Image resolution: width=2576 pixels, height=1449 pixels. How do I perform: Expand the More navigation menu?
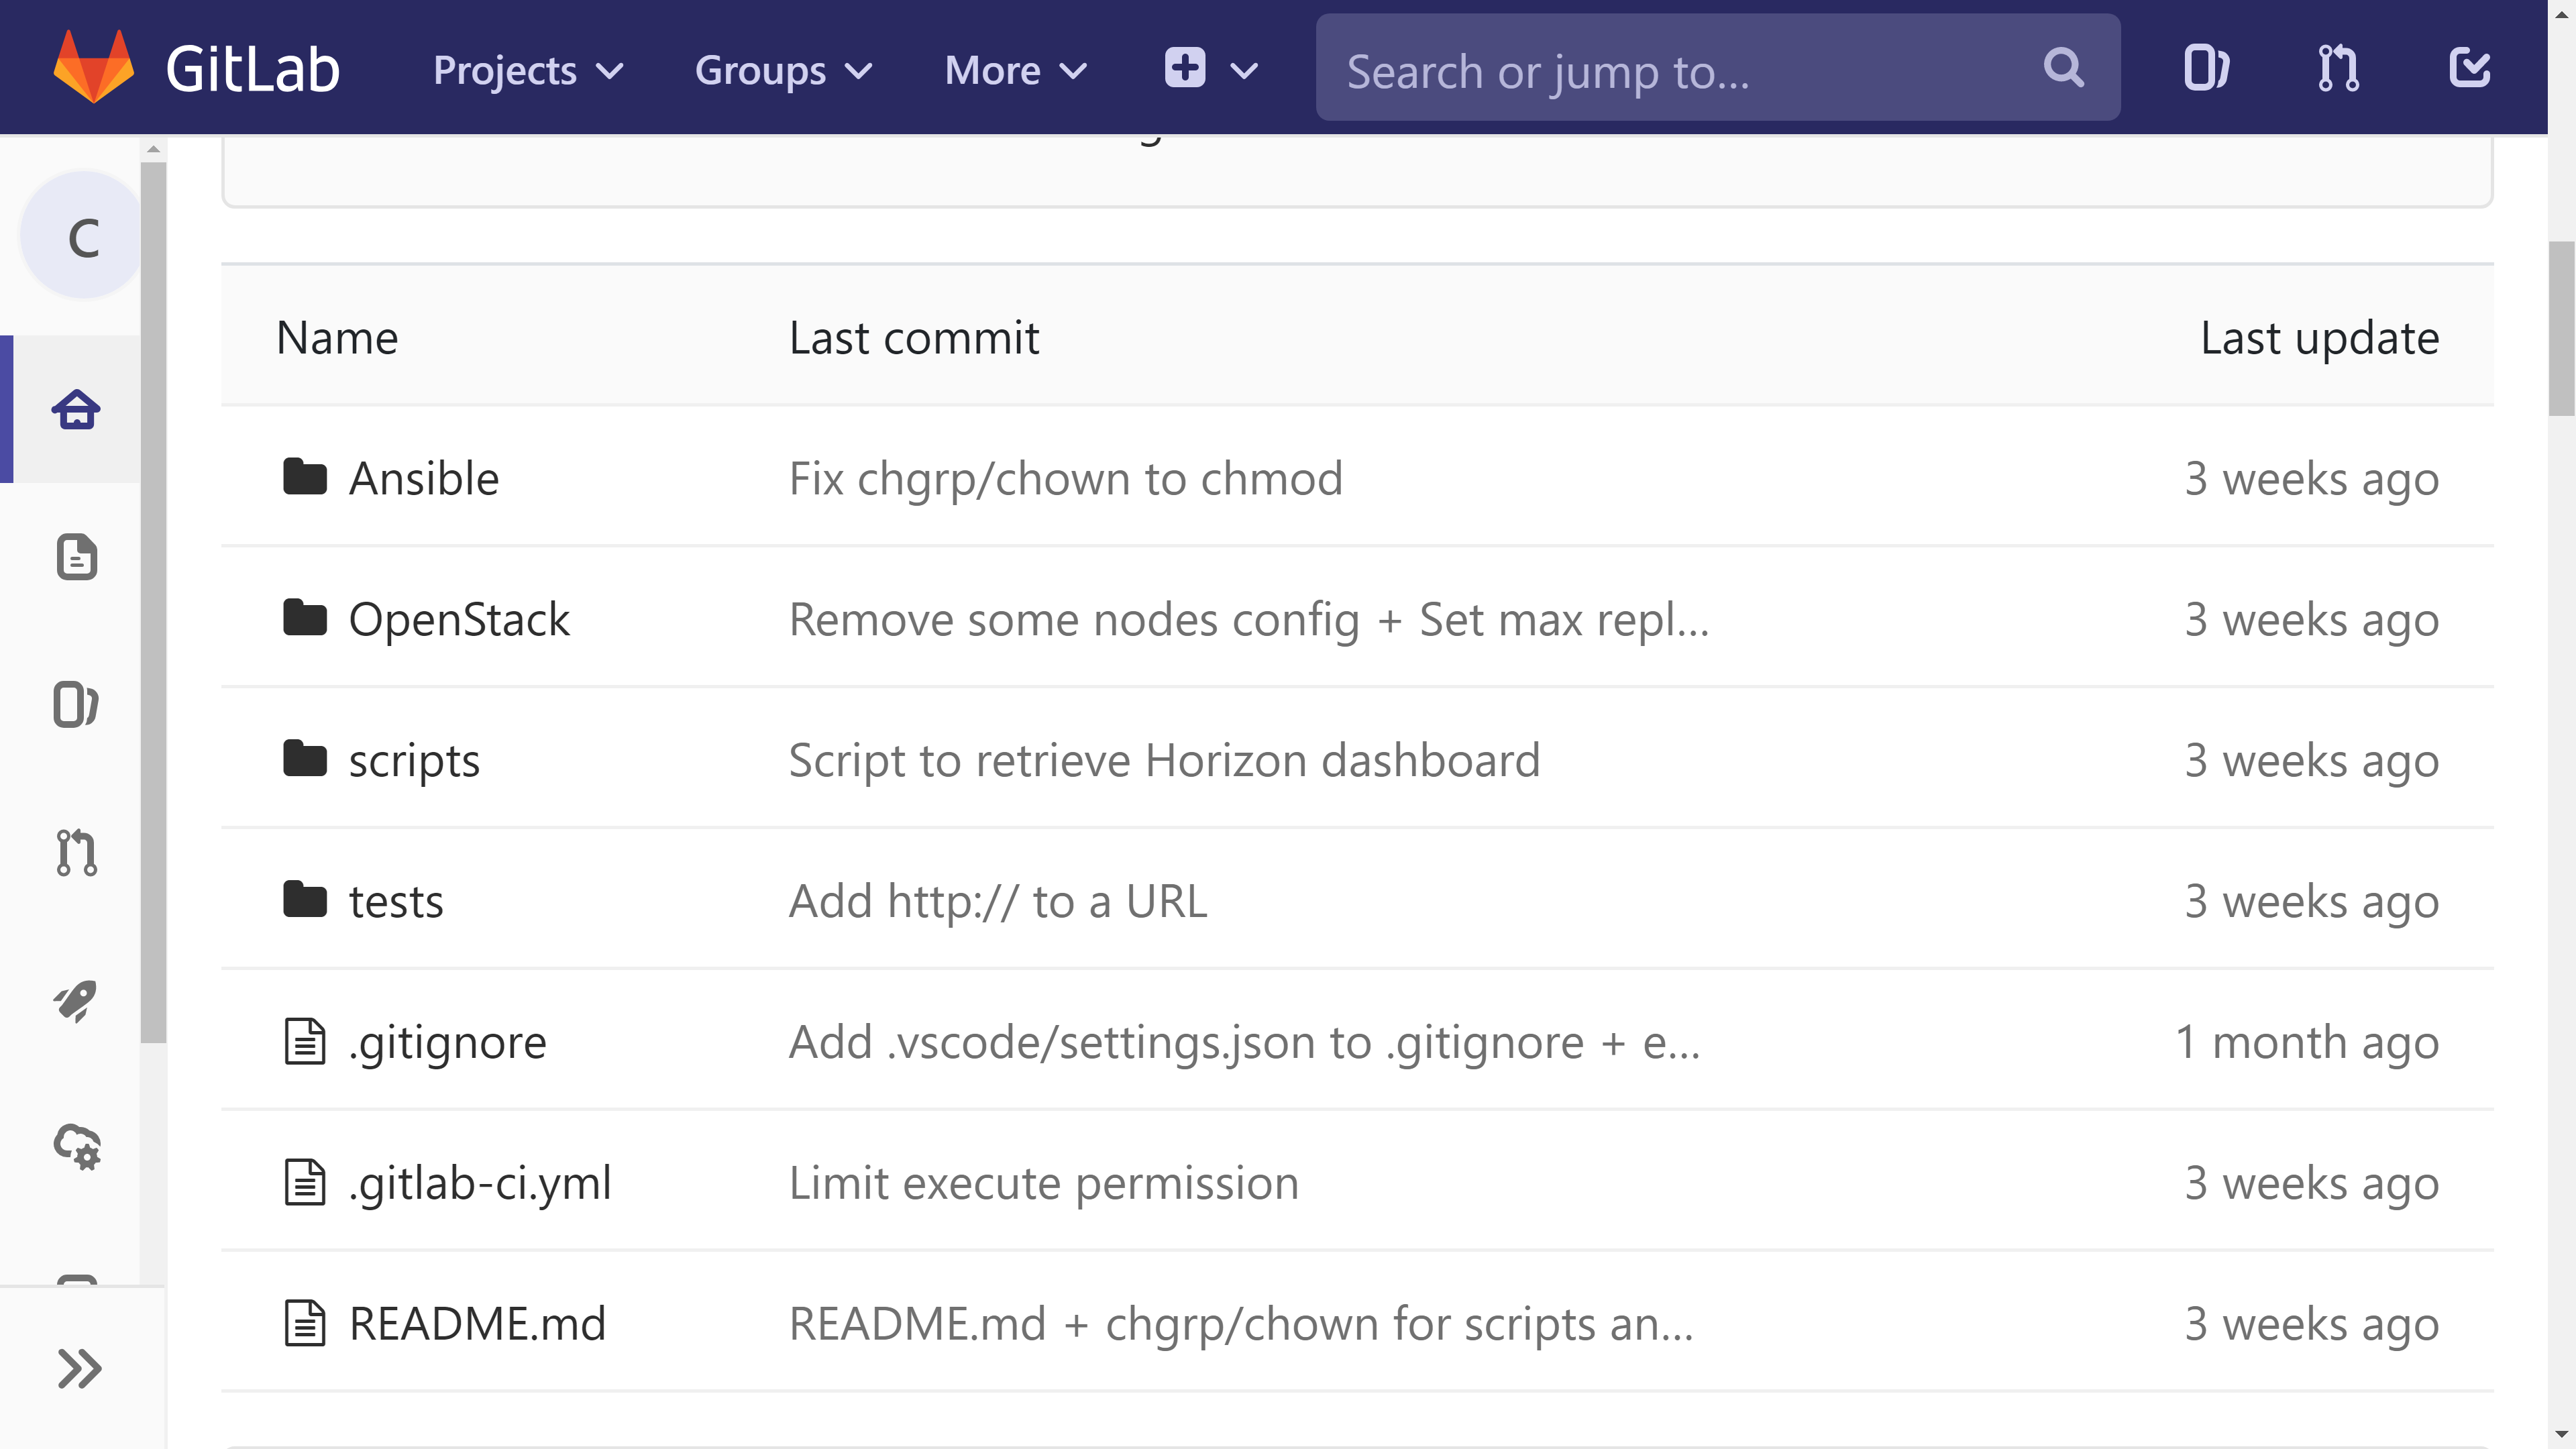pyautogui.click(x=1016, y=70)
